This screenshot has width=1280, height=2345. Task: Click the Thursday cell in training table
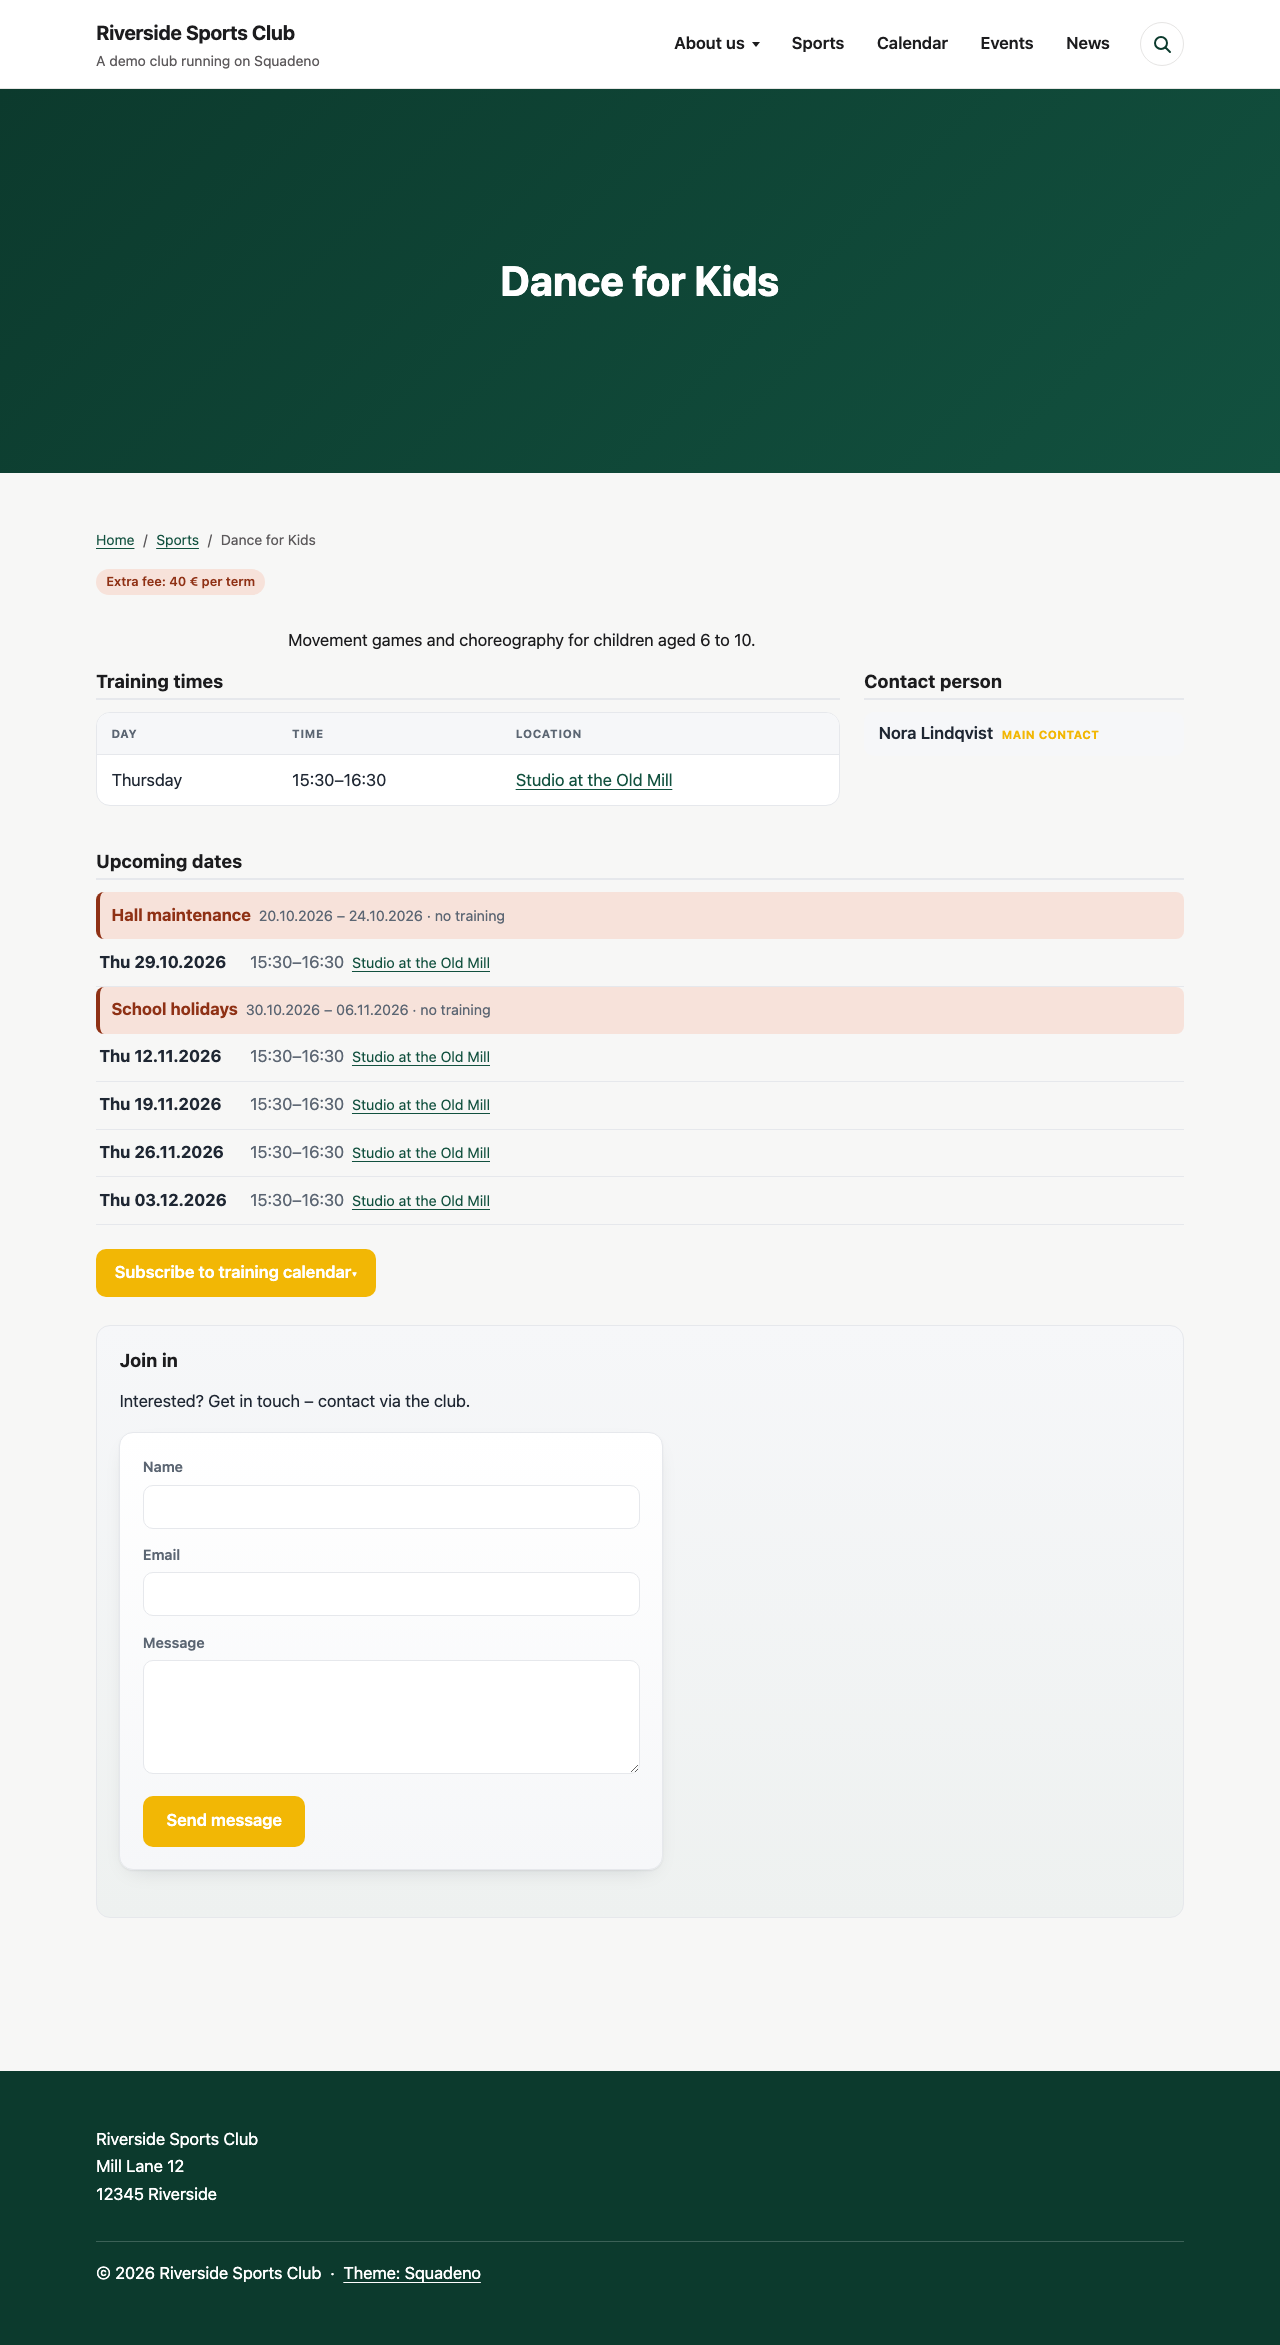[x=147, y=780]
